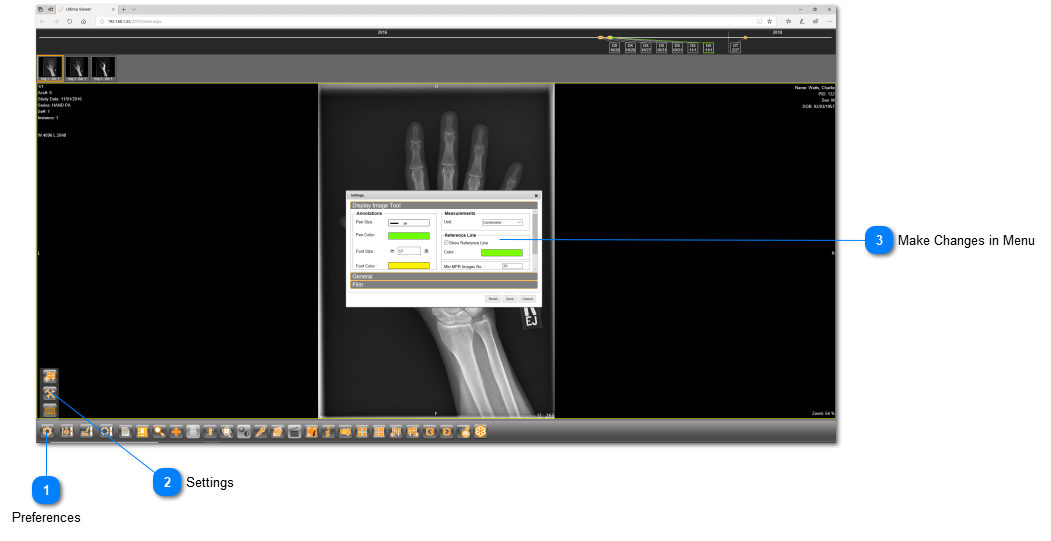The width and height of the screenshot is (1051, 541).
Task: Click the Cancel button in Settings
Action: pyautogui.click(x=528, y=299)
